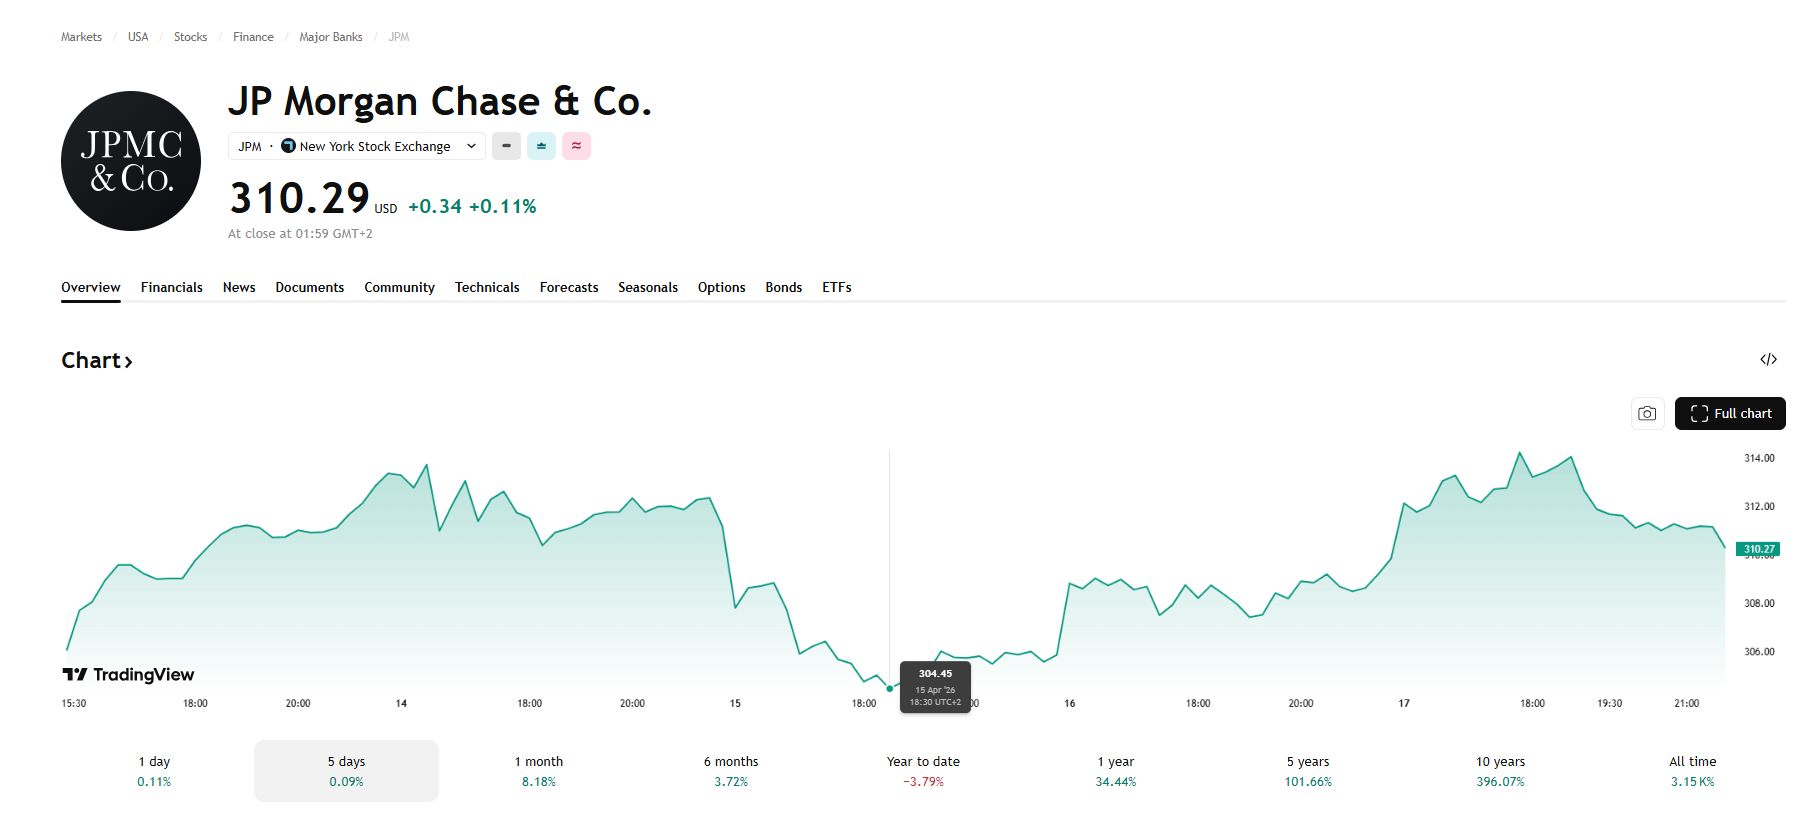Open the News tab
The width and height of the screenshot is (1812, 835).
coord(239,287)
